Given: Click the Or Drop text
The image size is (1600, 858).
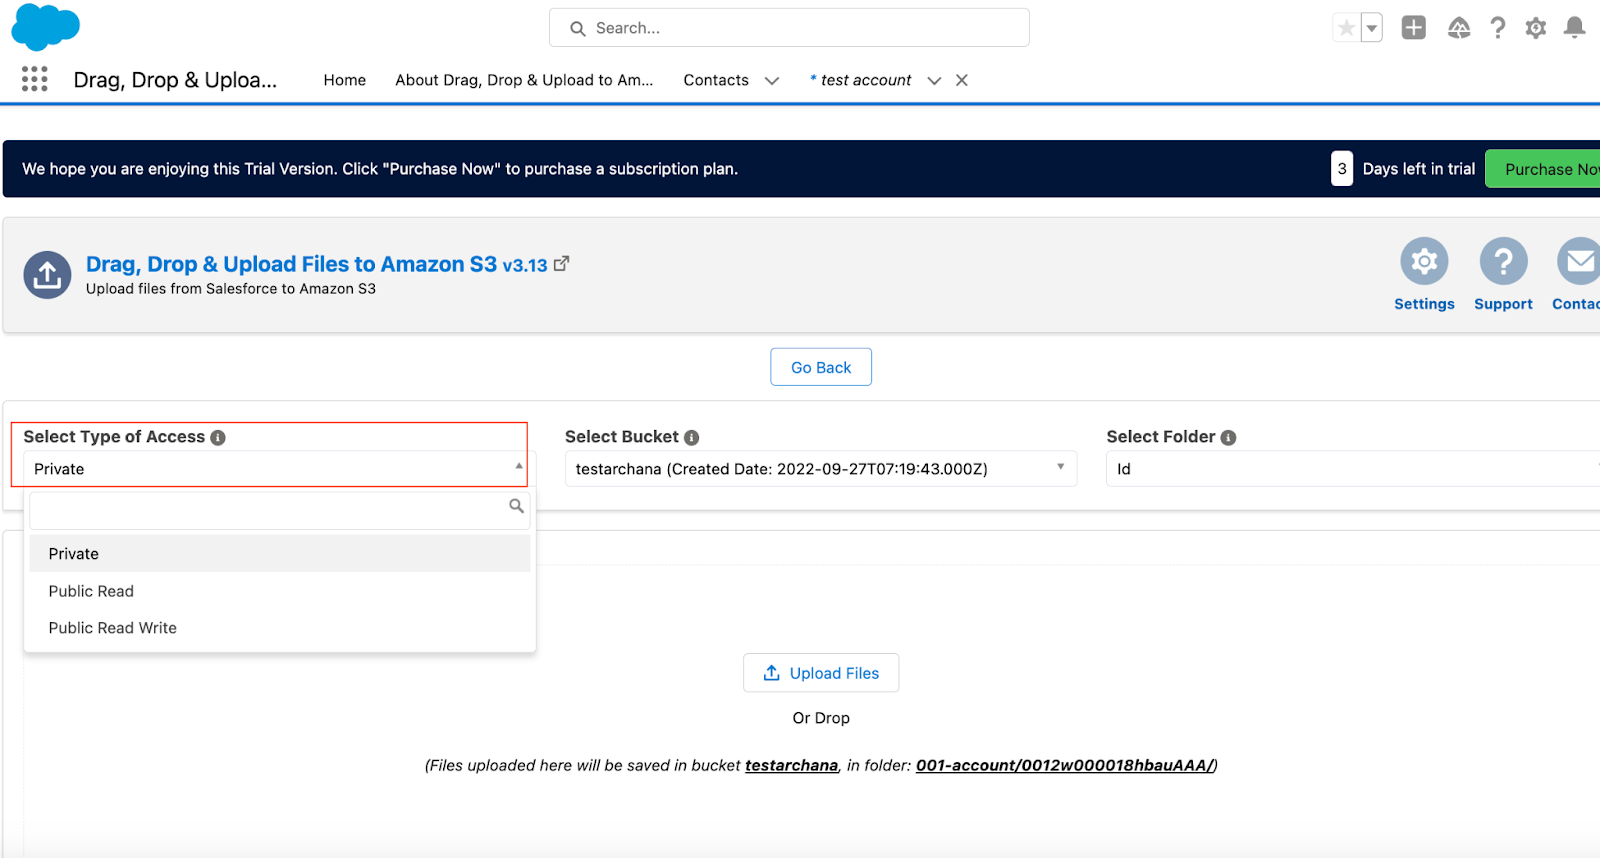Looking at the screenshot, I should [x=821, y=718].
